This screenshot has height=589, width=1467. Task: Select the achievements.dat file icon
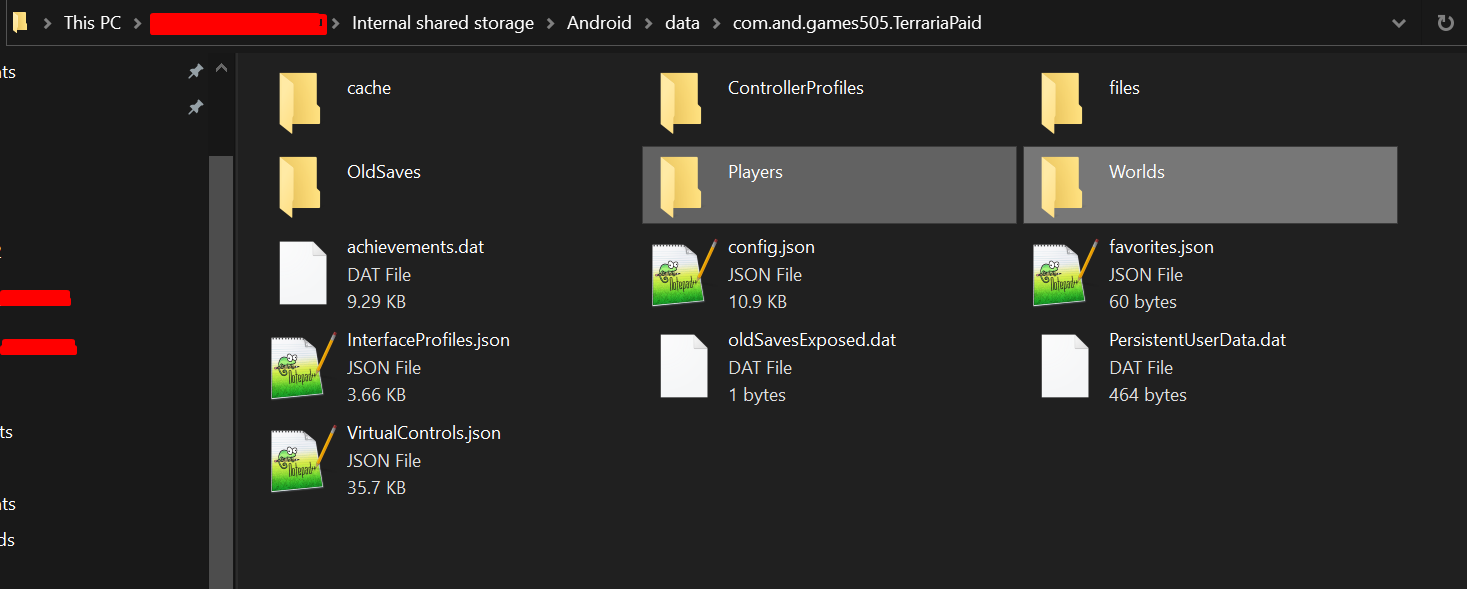point(303,273)
